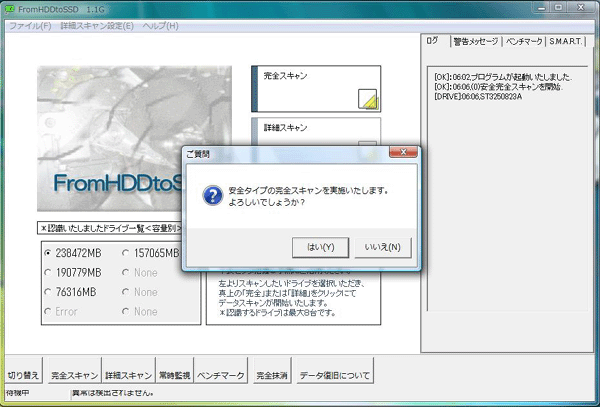Screen dimensions: 600x407
Task: Close the ご質問 dialog with X
Action: [x=403, y=152]
